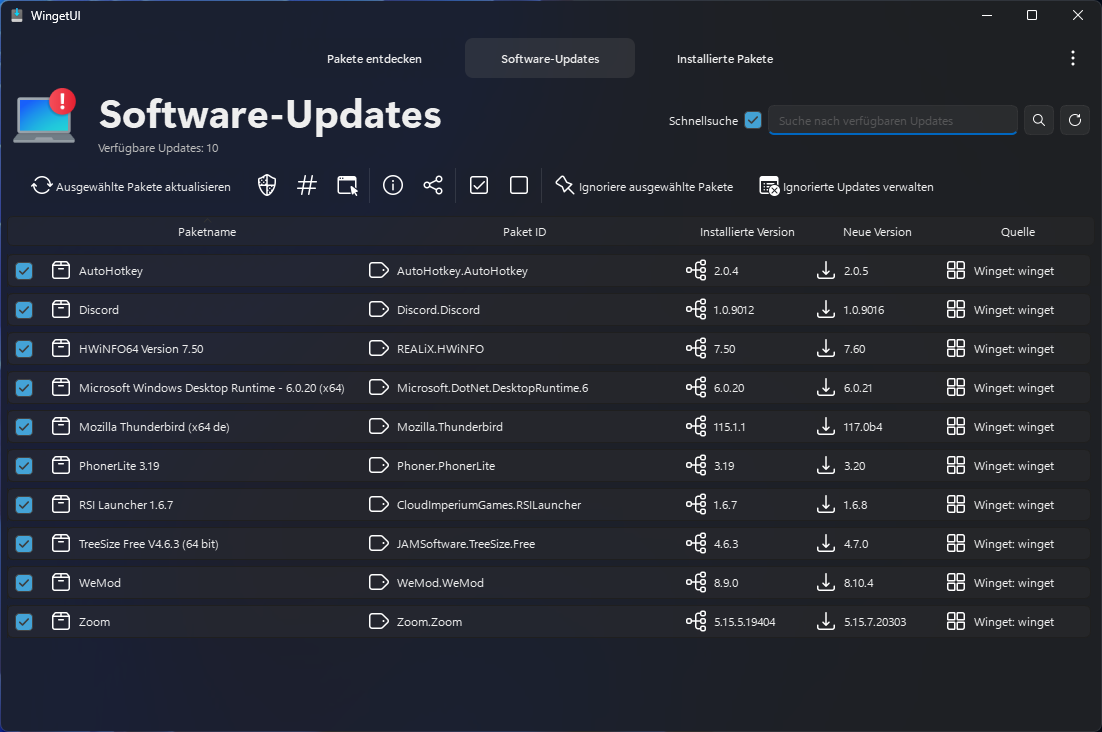Click Ignoriere ausgewählte Pakete button
Viewport: 1102px width, 732px height.
[644, 186]
